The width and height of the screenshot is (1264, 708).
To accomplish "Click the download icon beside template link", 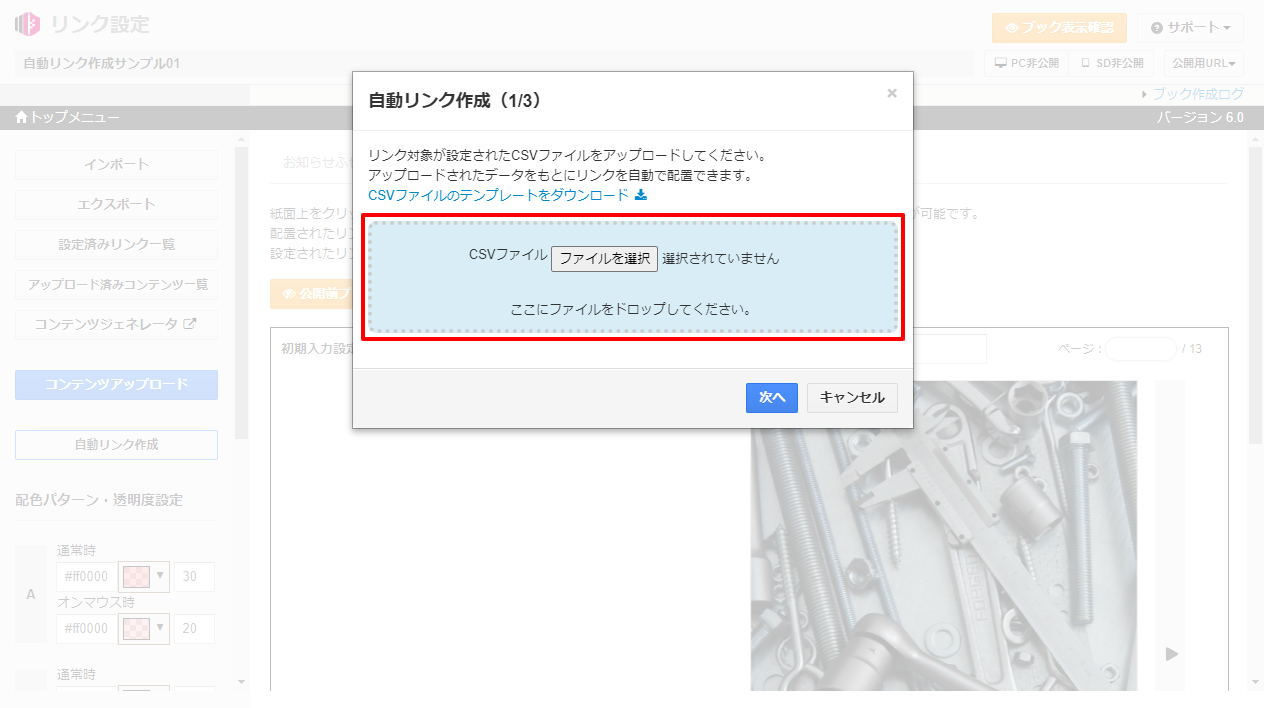I will (641, 195).
